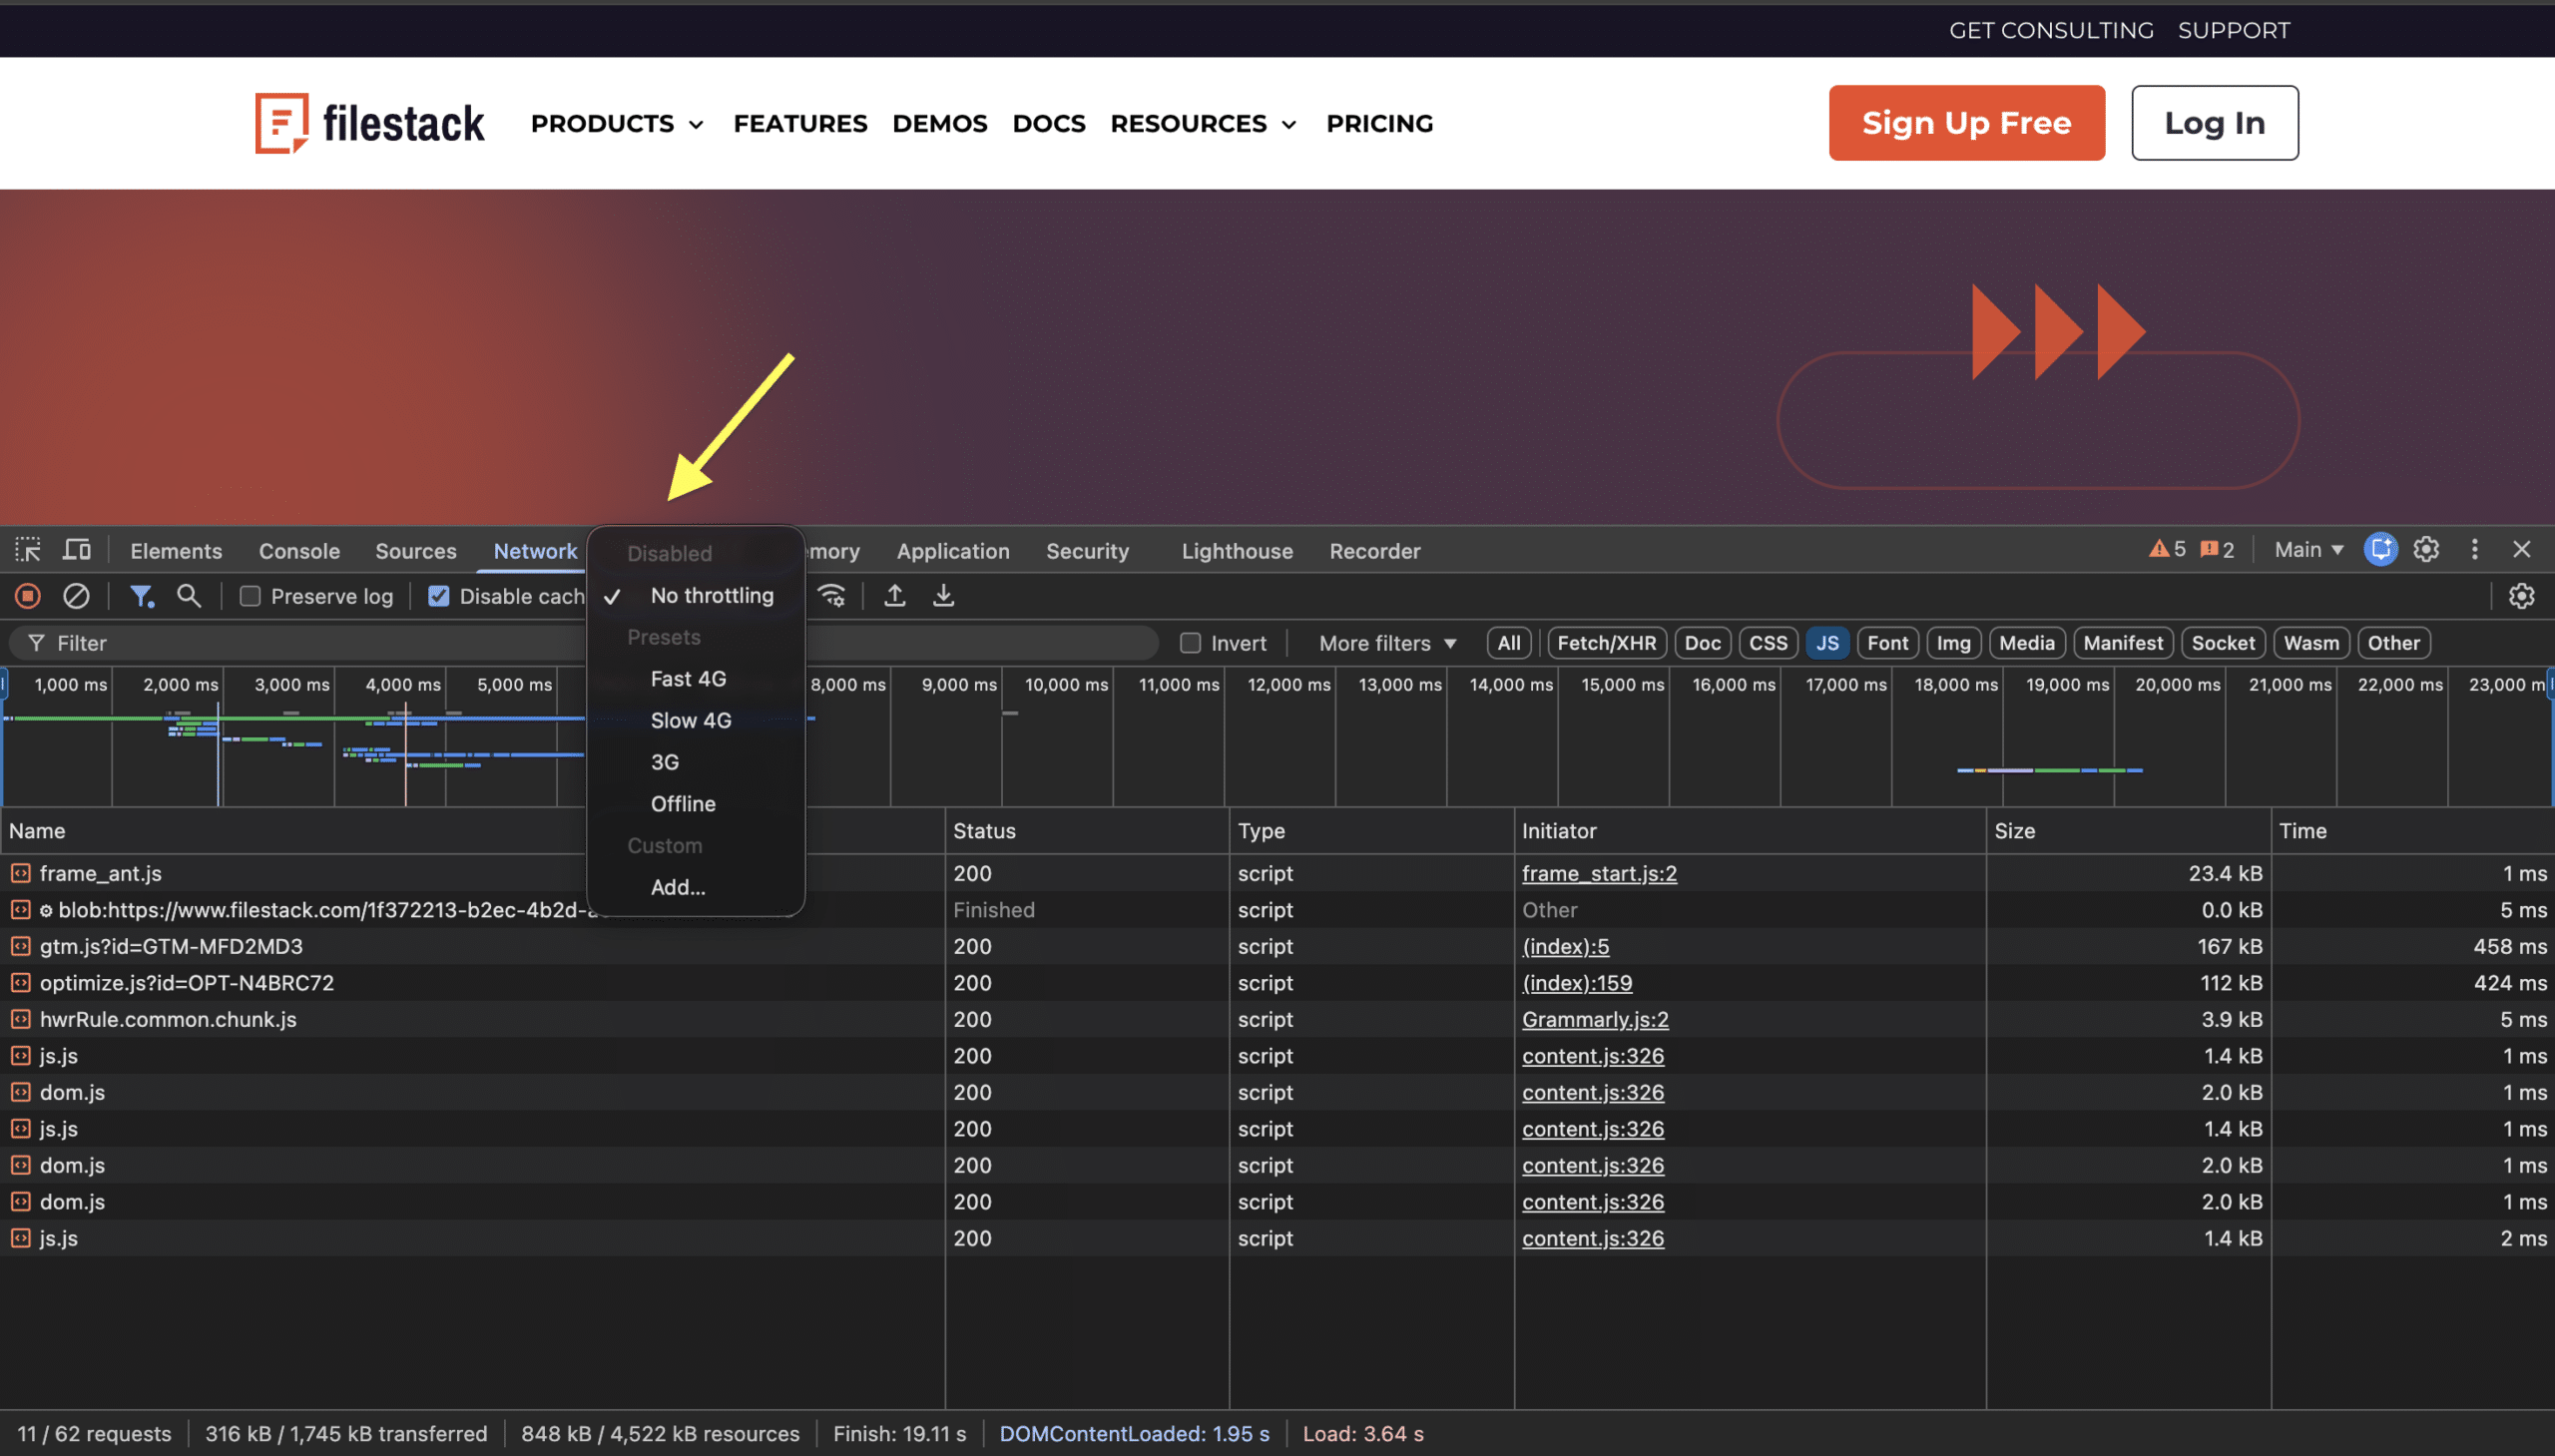Toggle the Wasm filter chip
This screenshot has height=1456, width=2555.
pyautogui.click(x=2311, y=643)
